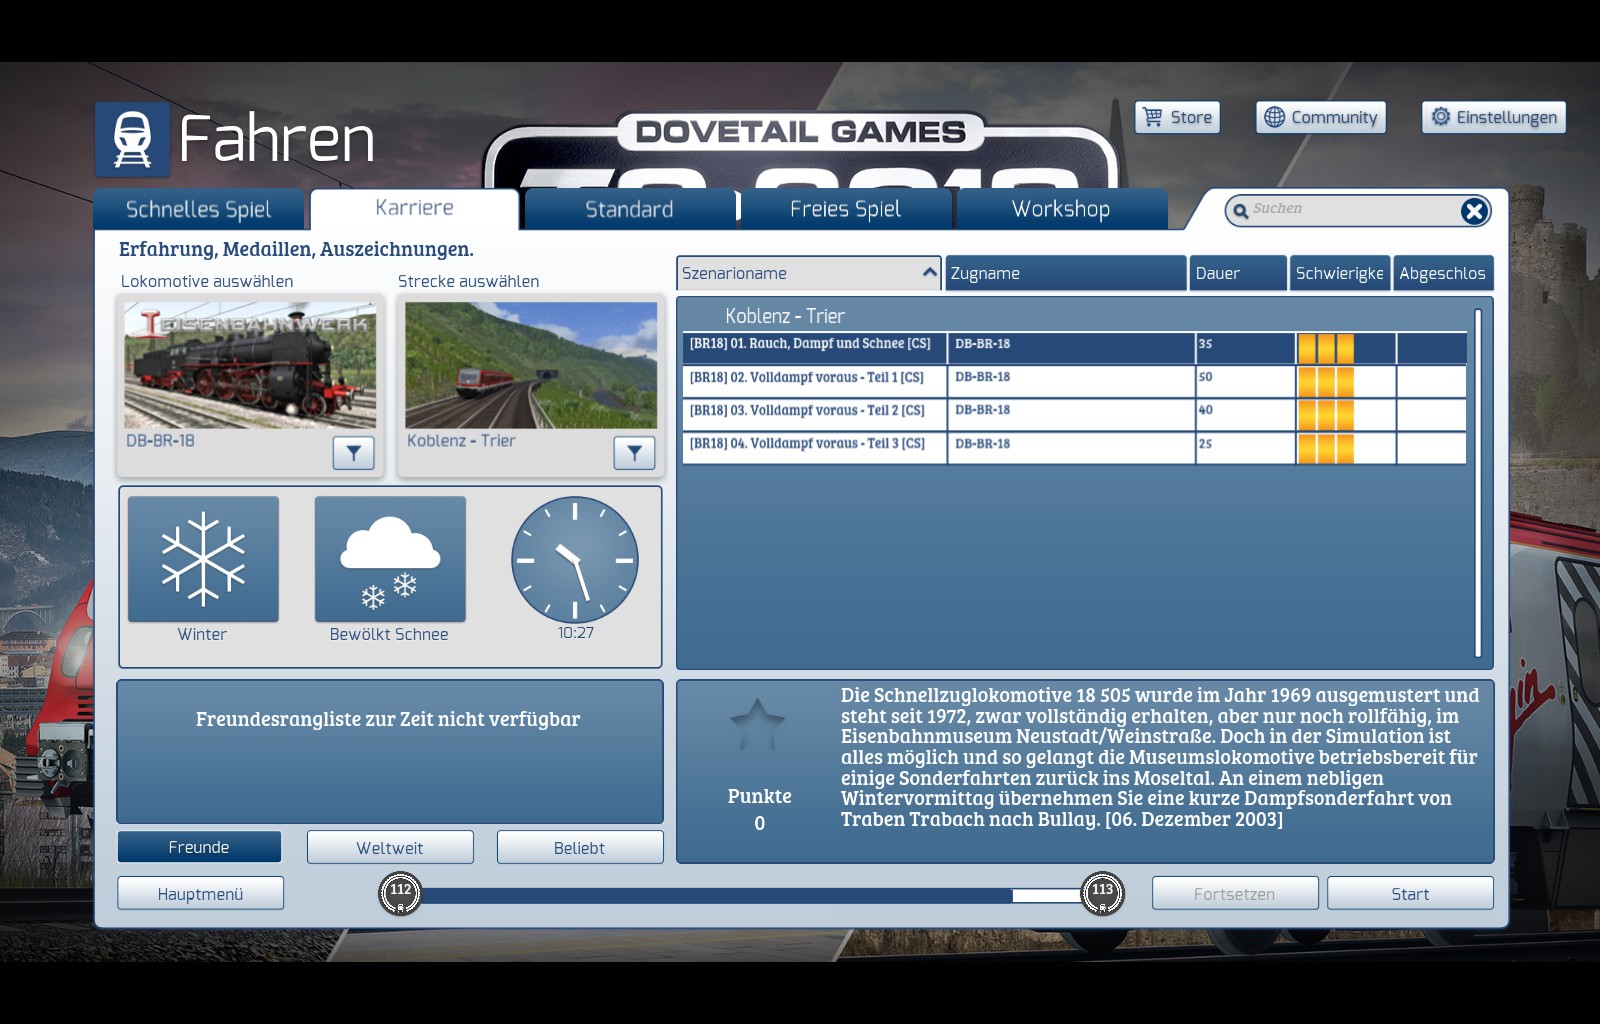Click the level 113 badge
1600x1024 pixels.
pos(1102,893)
